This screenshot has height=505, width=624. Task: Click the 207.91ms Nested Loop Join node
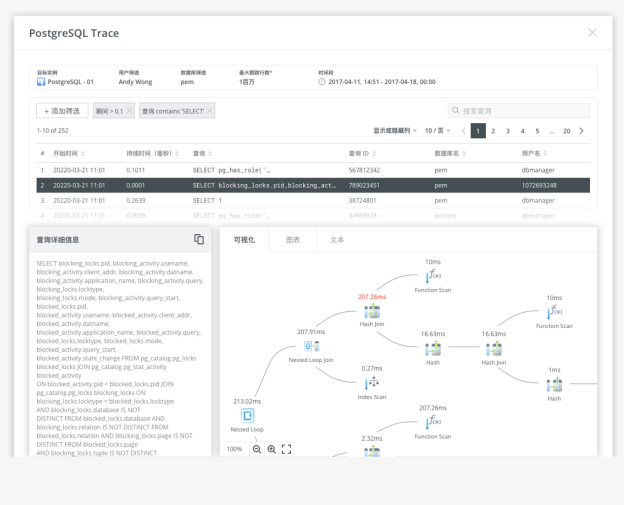coord(311,346)
